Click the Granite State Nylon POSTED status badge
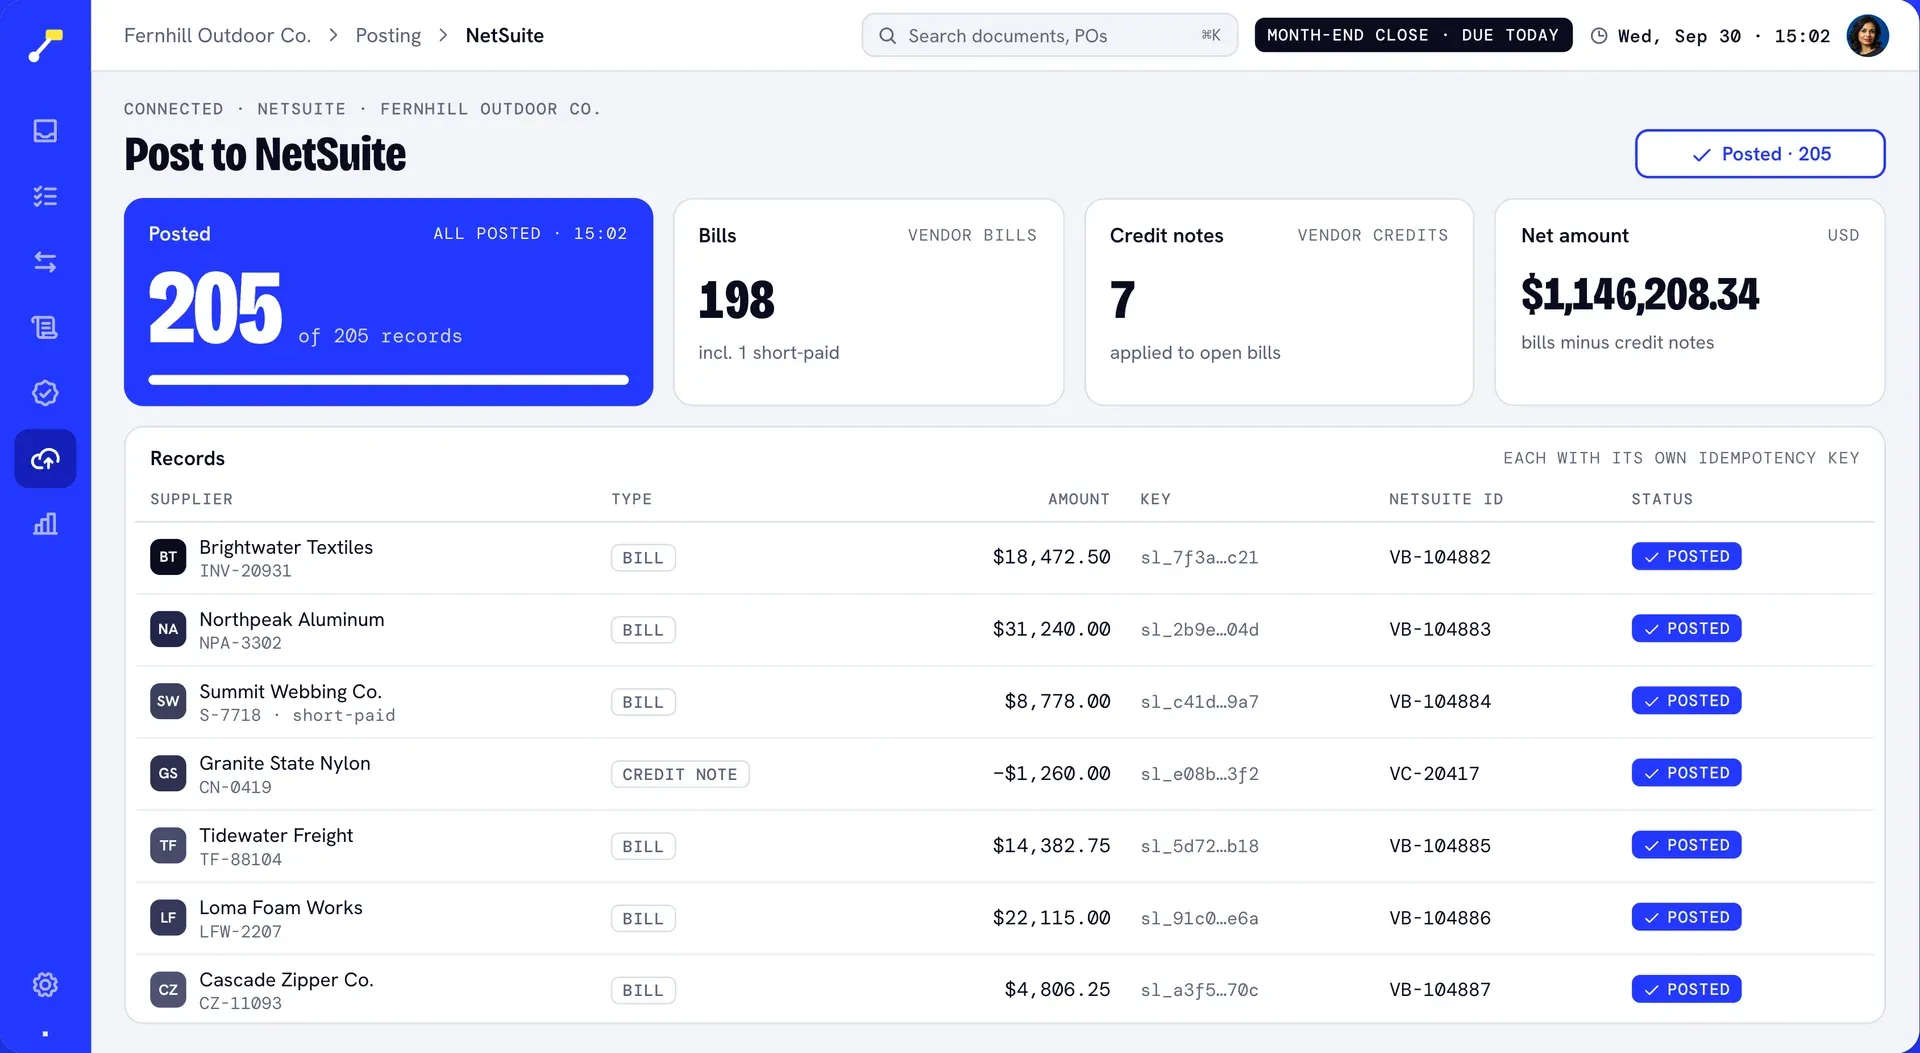1920x1053 pixels. [1686, 773]
